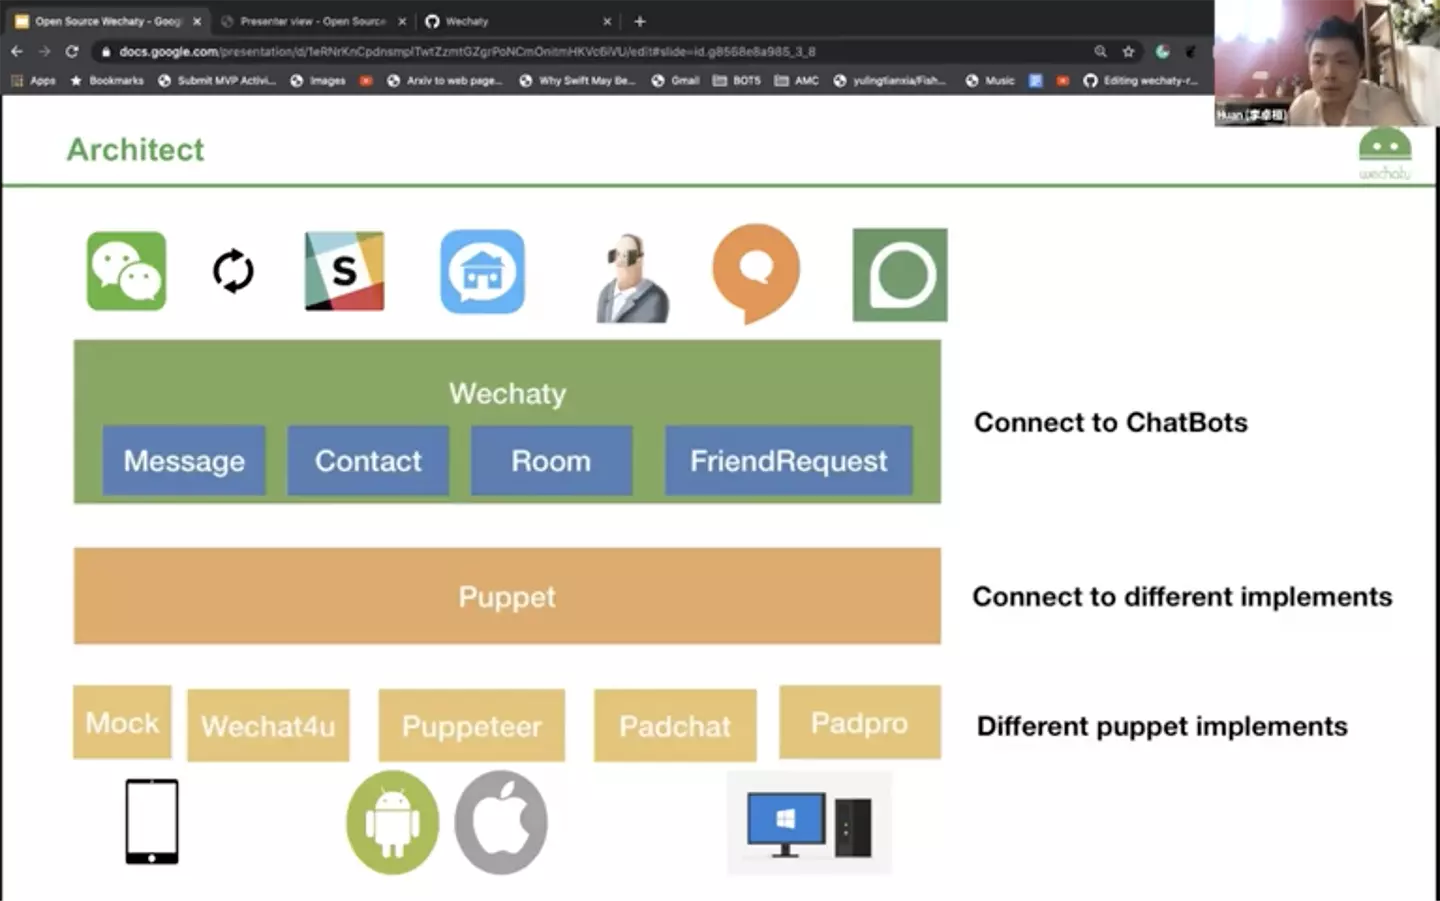
Task: Click the Wechaty label in green layer
Action: coord(507,393)
